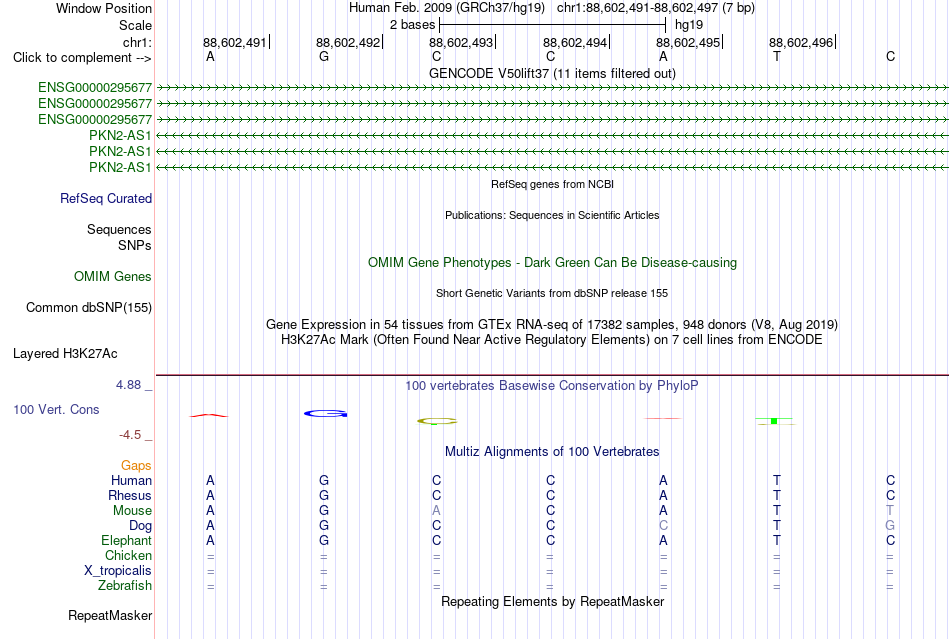Click the 'RefSeq genes from NCBI' title
950x639 pixels.
point(553,184)
